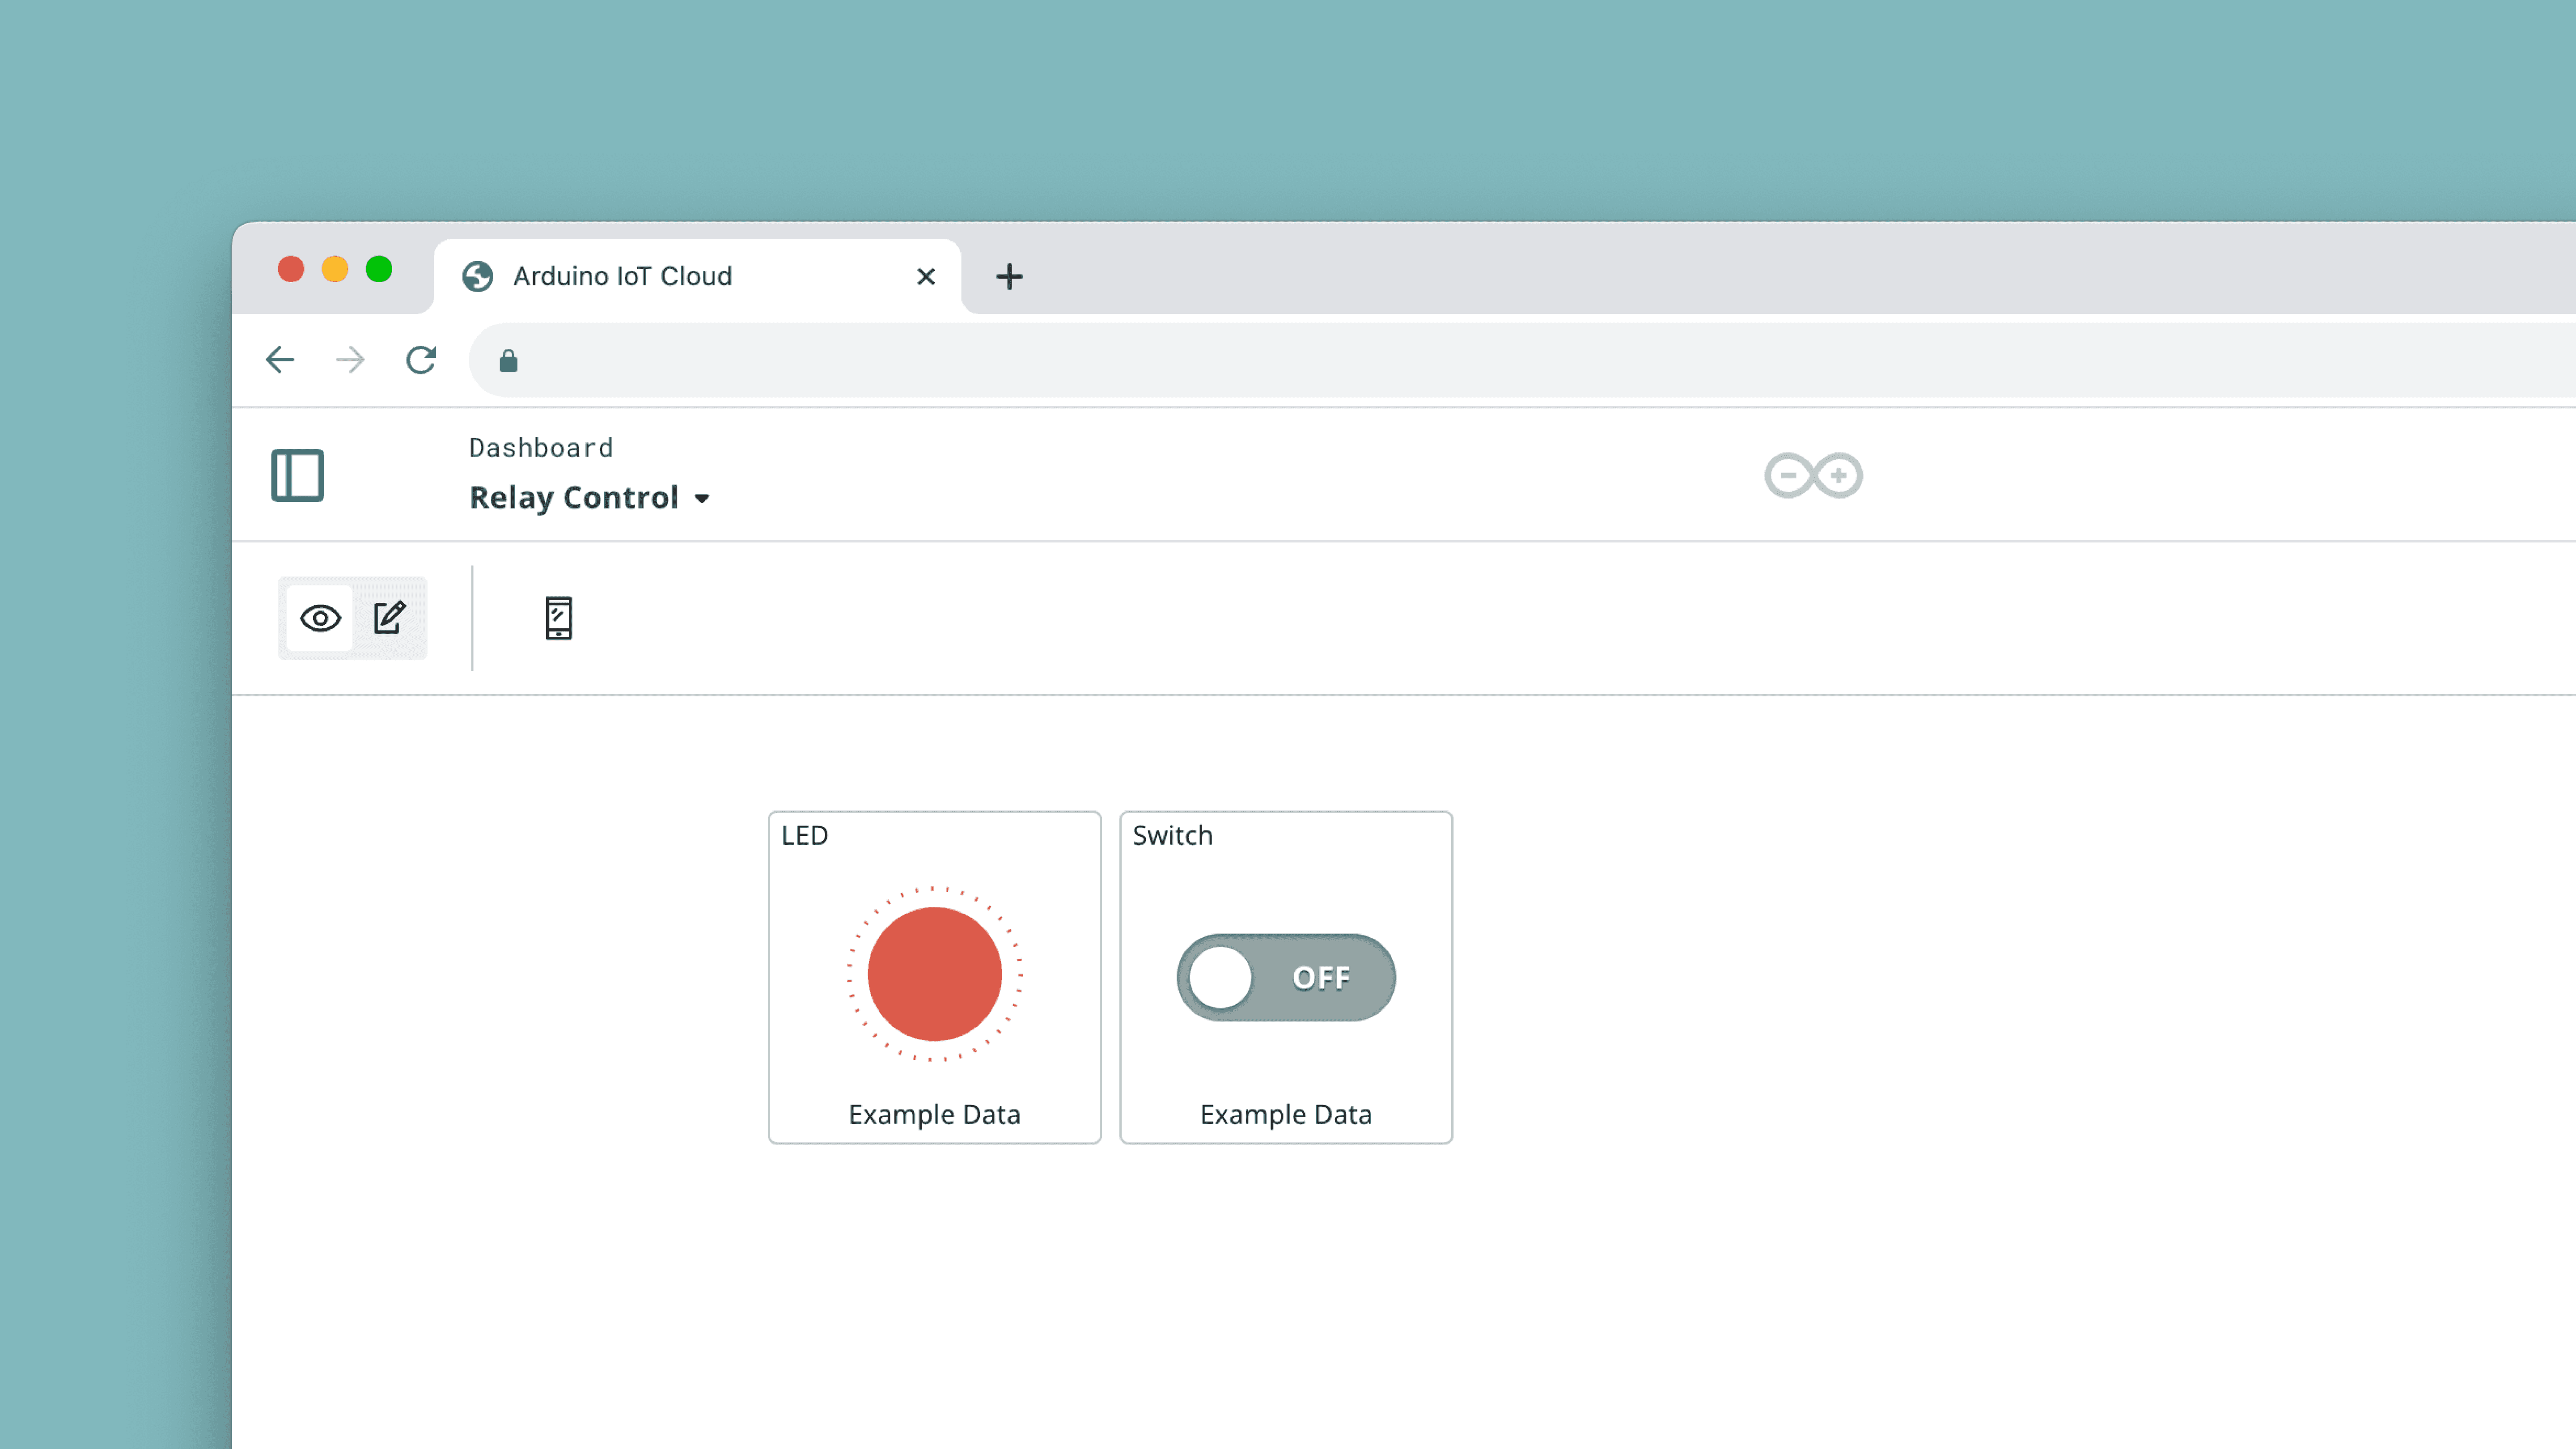Image resolution: width=2576 pixels, height=1449 pixels.
Task: Click the Dashboard breadcrumb label
Action: (x=541, y=448)
